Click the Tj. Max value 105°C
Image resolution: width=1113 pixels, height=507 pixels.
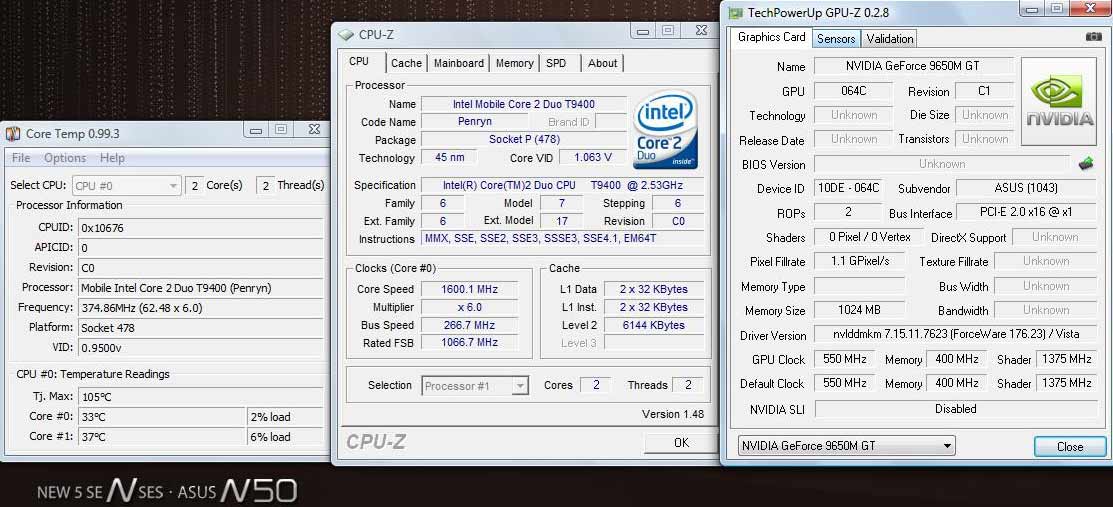[200, 397]
